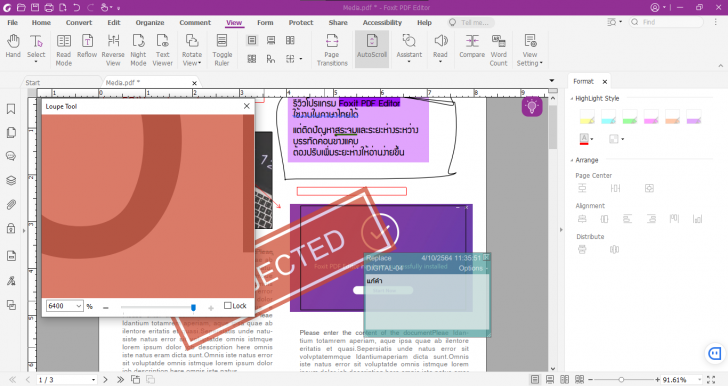Screen dimensions: 728x386
Task: Jump to the last page
Action: click(120, 379)
